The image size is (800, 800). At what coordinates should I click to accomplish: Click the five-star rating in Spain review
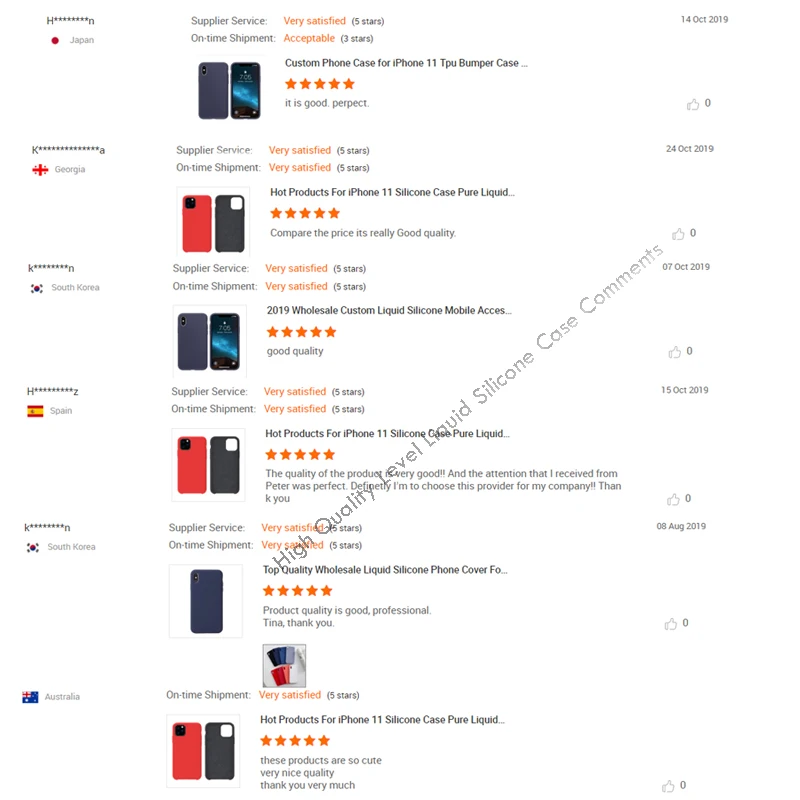(x=300, y=454)
